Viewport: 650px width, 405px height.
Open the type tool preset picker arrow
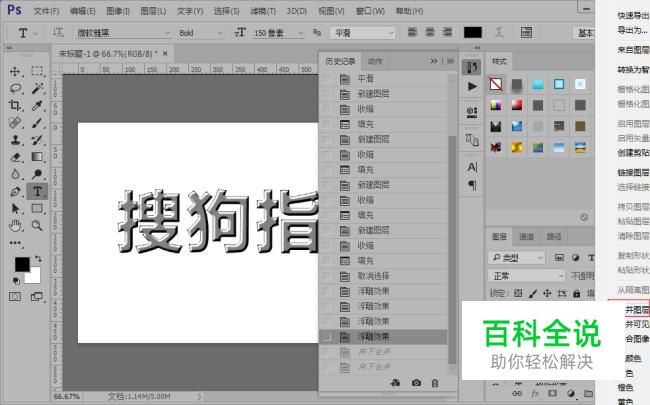(x=36, y=33)
